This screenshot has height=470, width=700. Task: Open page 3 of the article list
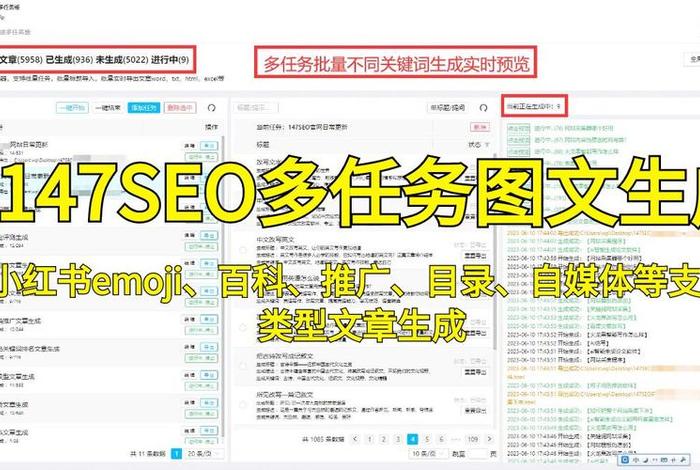tap(398, 439)
